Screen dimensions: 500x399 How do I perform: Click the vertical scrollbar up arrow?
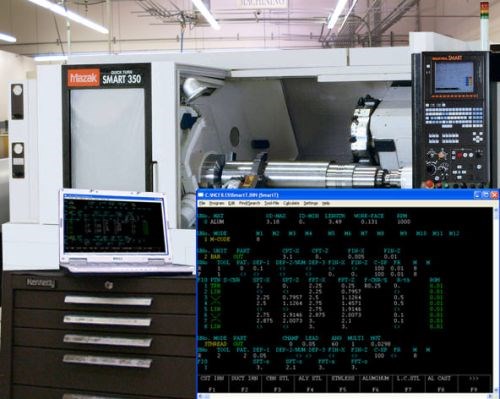[x=496, y=210]
